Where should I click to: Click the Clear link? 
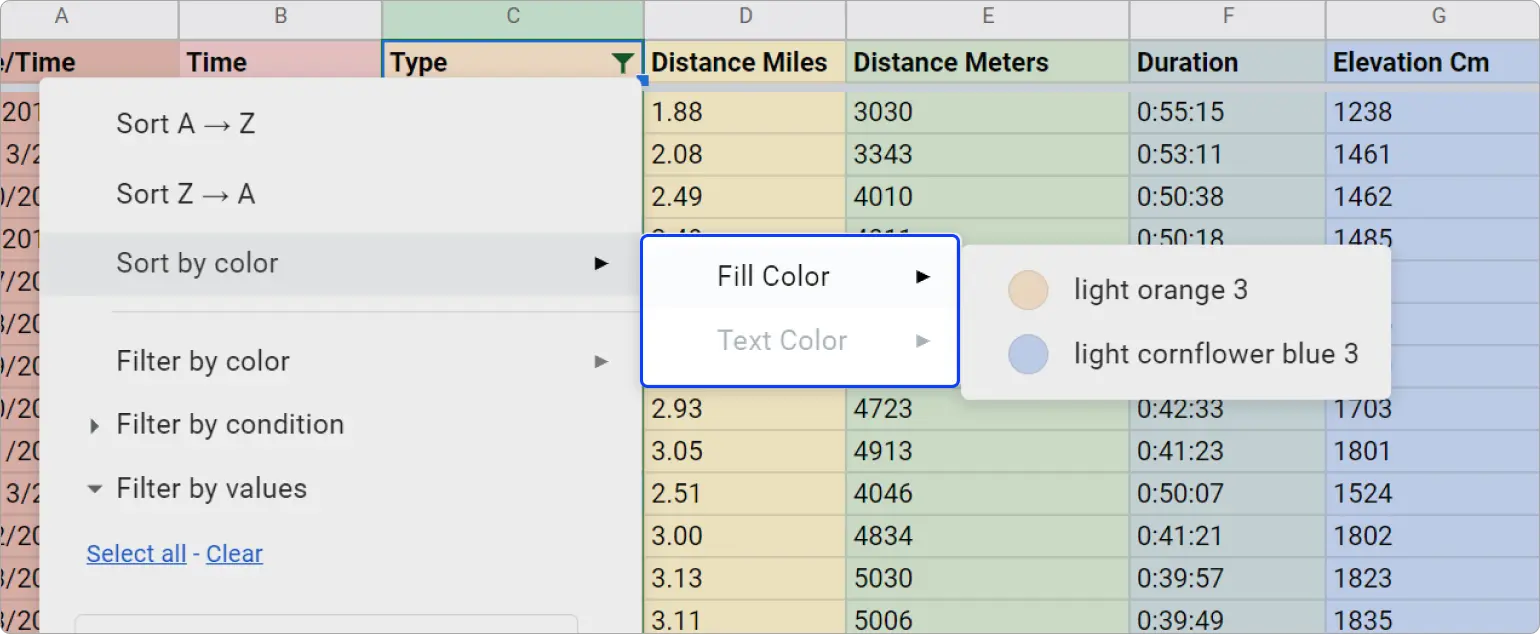pos(234,554)
